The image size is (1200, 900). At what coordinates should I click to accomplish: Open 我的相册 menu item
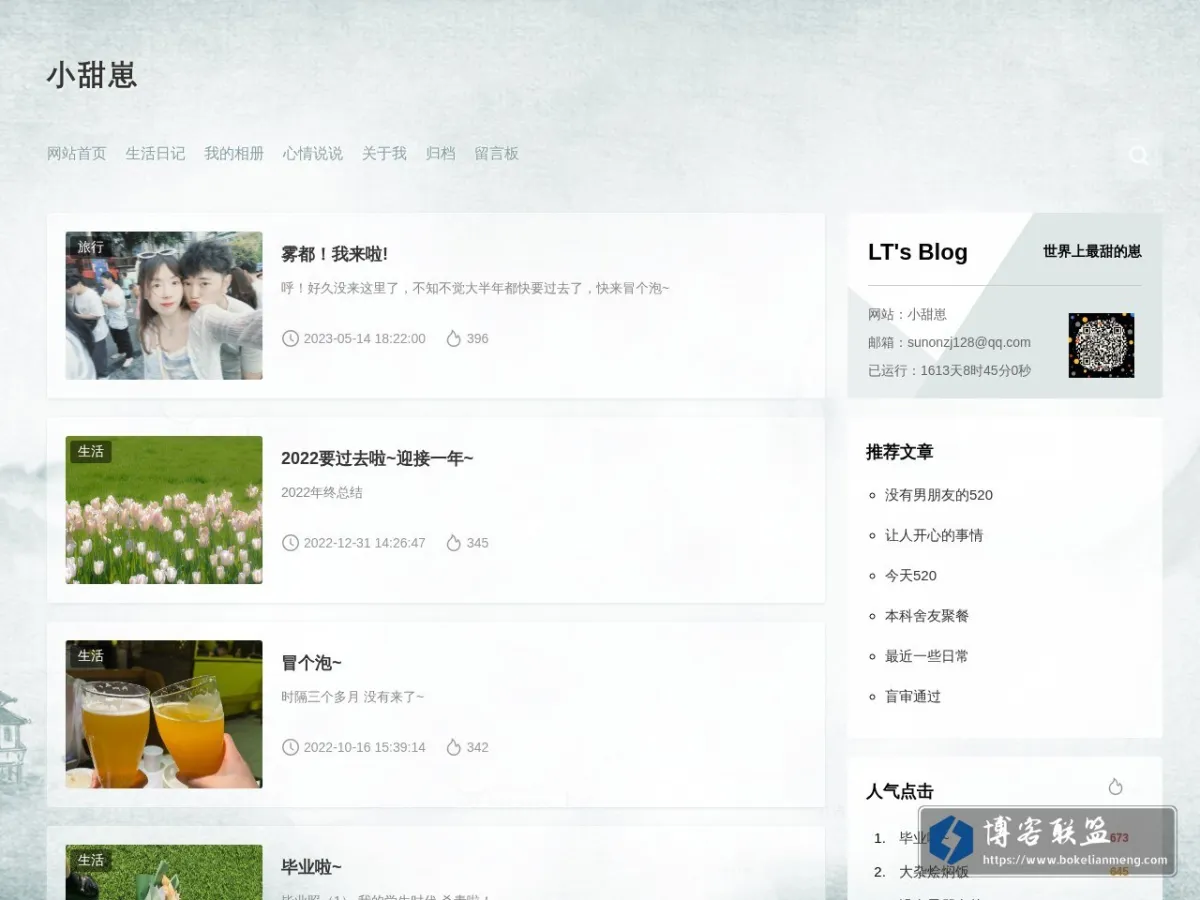point(234,153)
